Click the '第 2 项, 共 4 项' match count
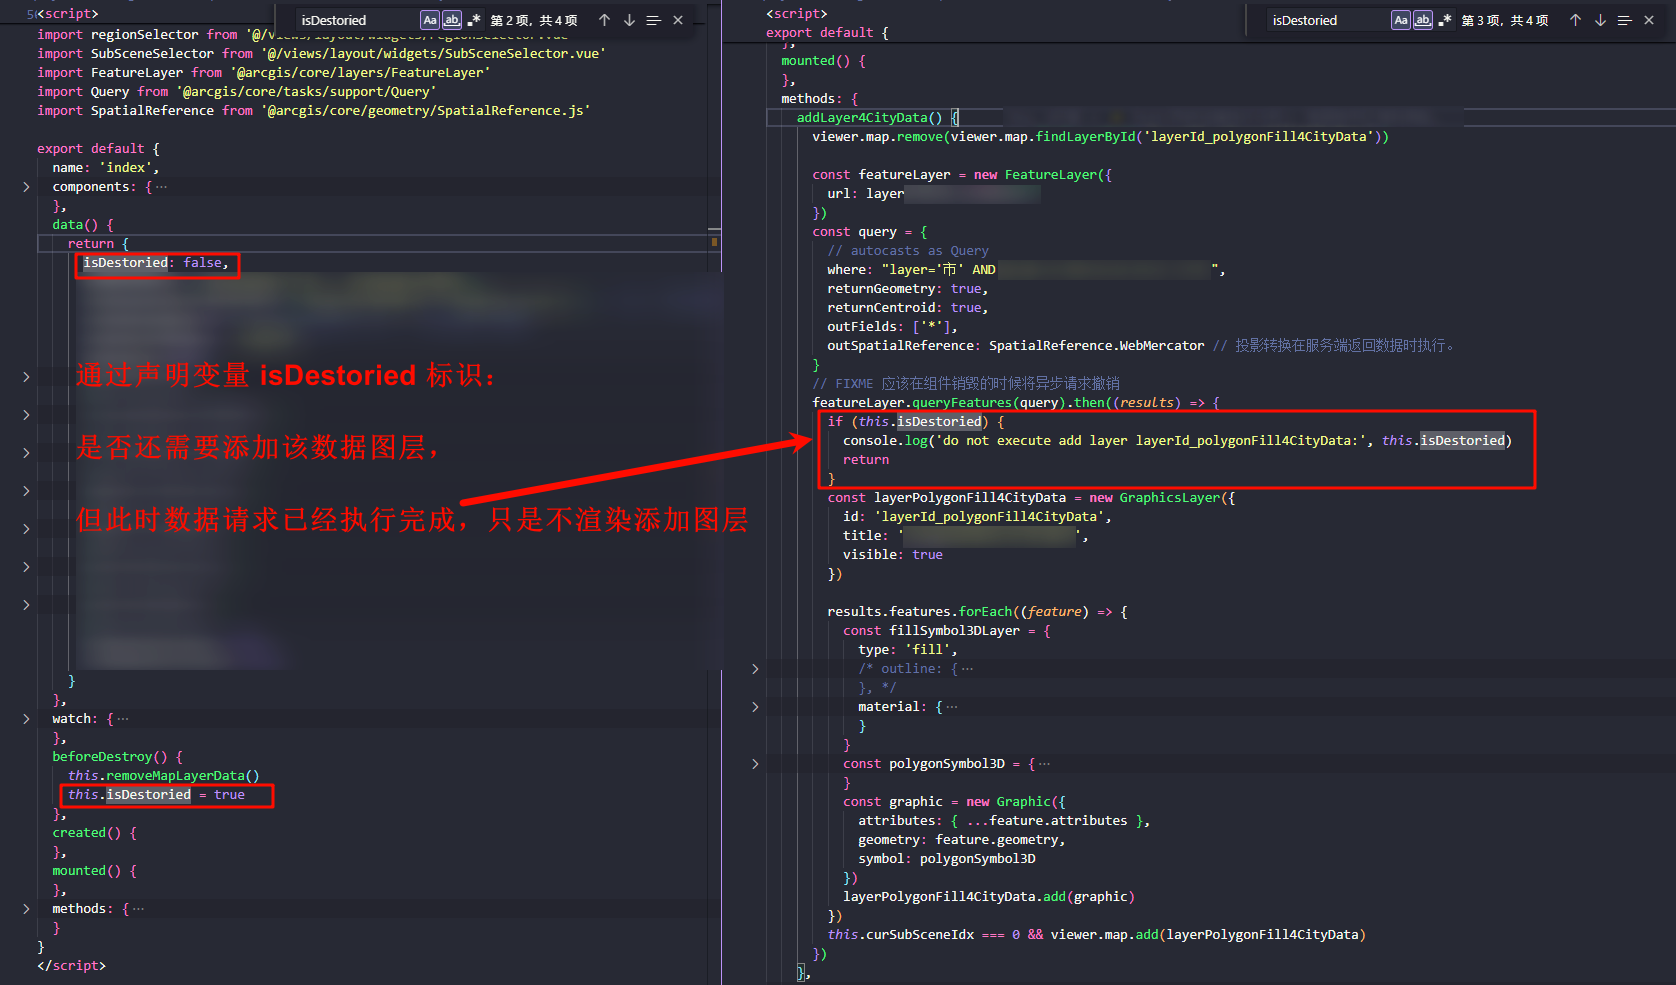1676x985 pixels. point(534,20)
